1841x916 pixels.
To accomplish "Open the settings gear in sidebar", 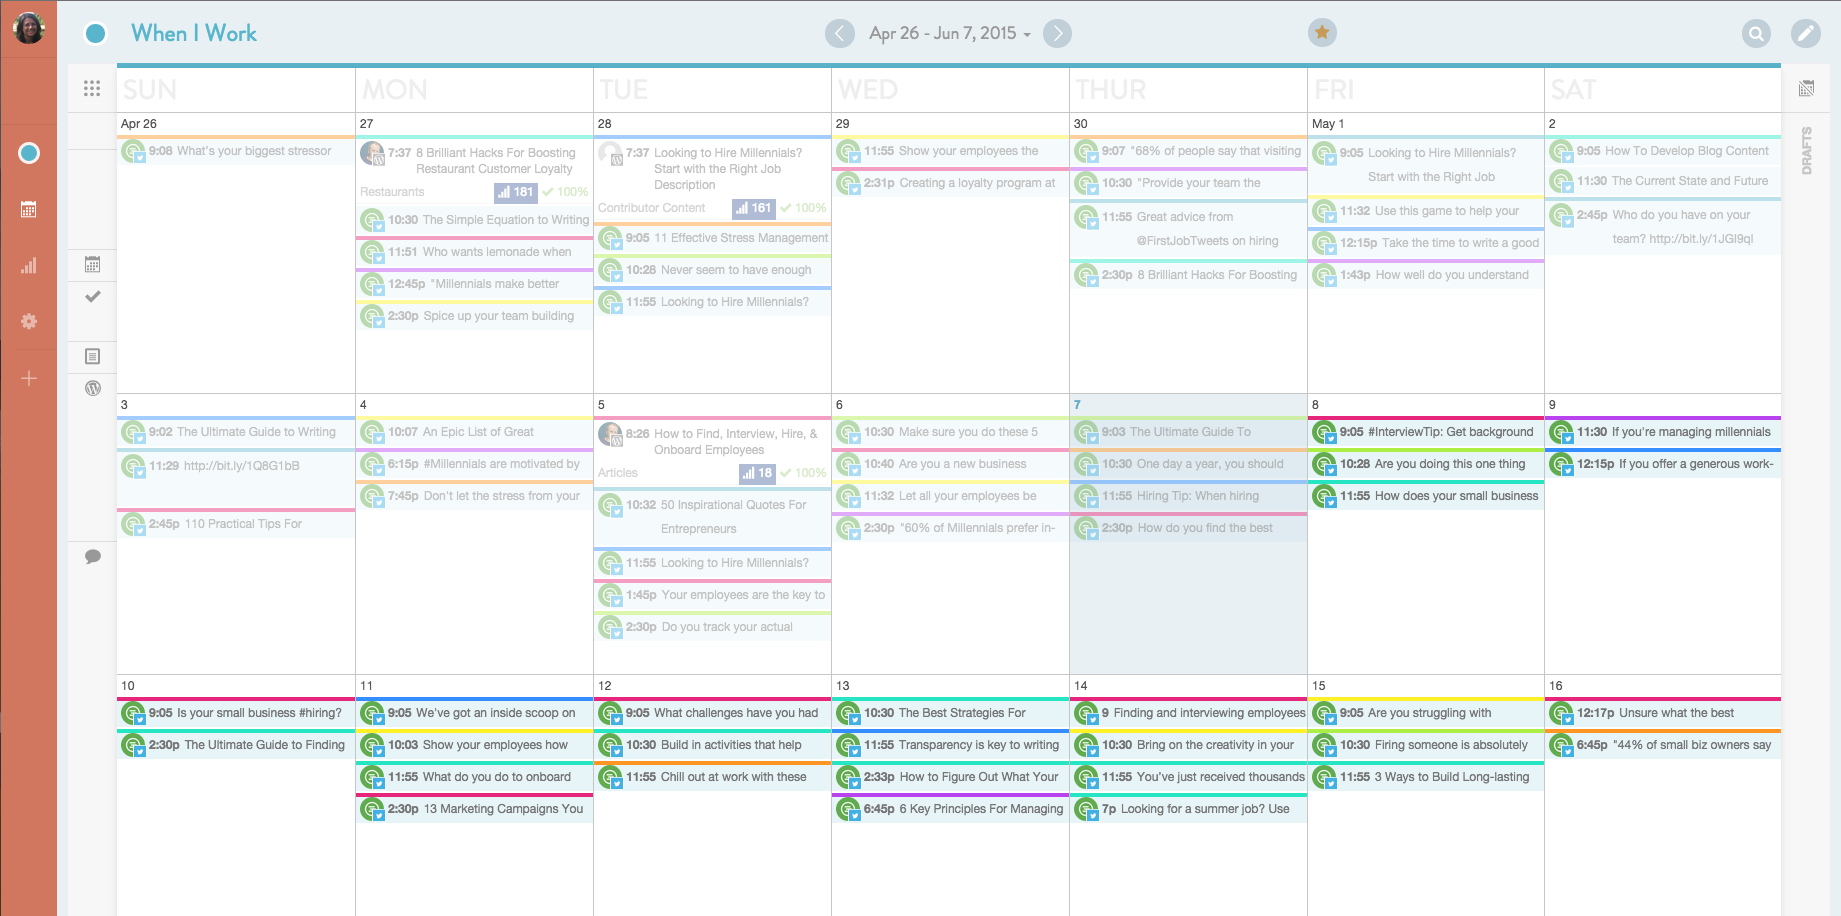I will click(29, 321).
